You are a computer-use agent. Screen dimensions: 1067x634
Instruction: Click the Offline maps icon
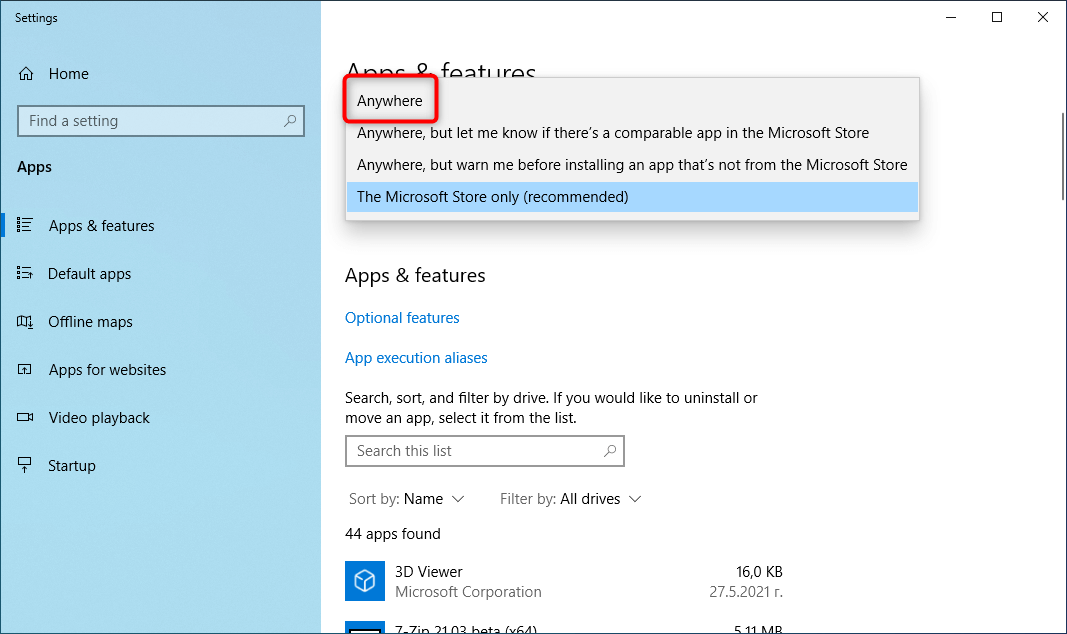tap(24, 322)
